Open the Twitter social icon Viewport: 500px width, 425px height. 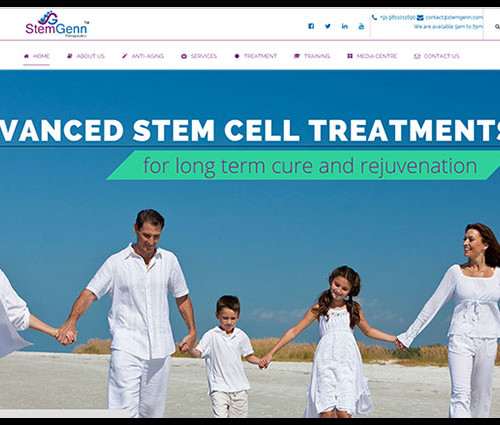pos(328,26)
